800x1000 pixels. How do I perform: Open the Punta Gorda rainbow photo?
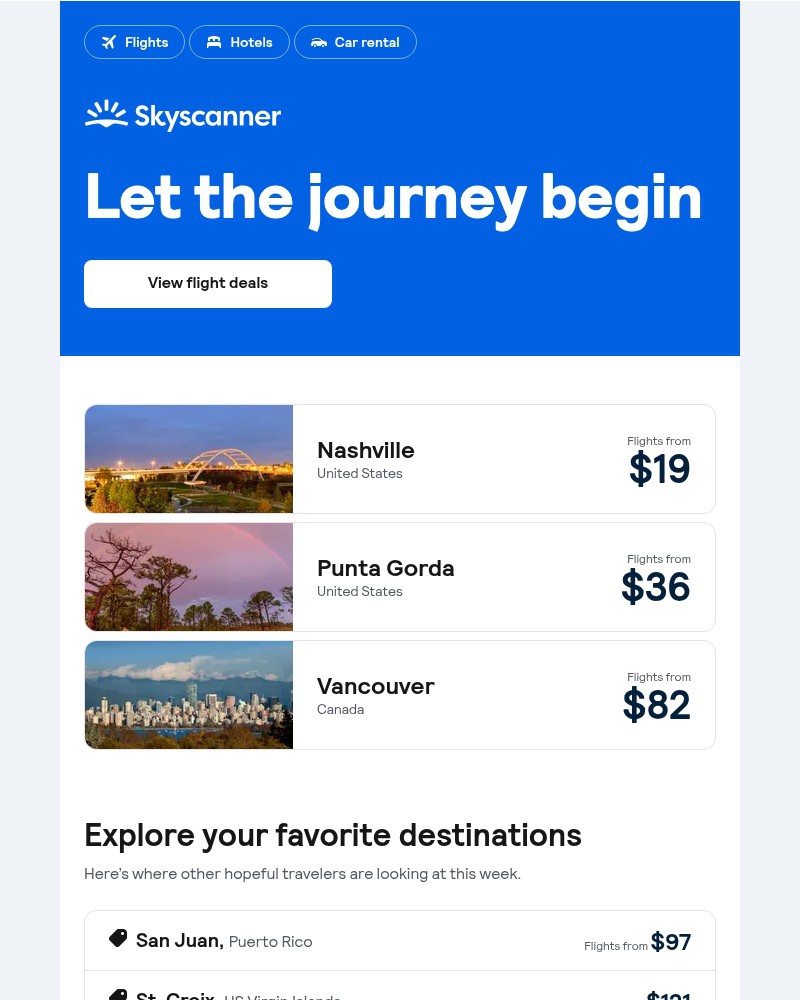point(189,577)
